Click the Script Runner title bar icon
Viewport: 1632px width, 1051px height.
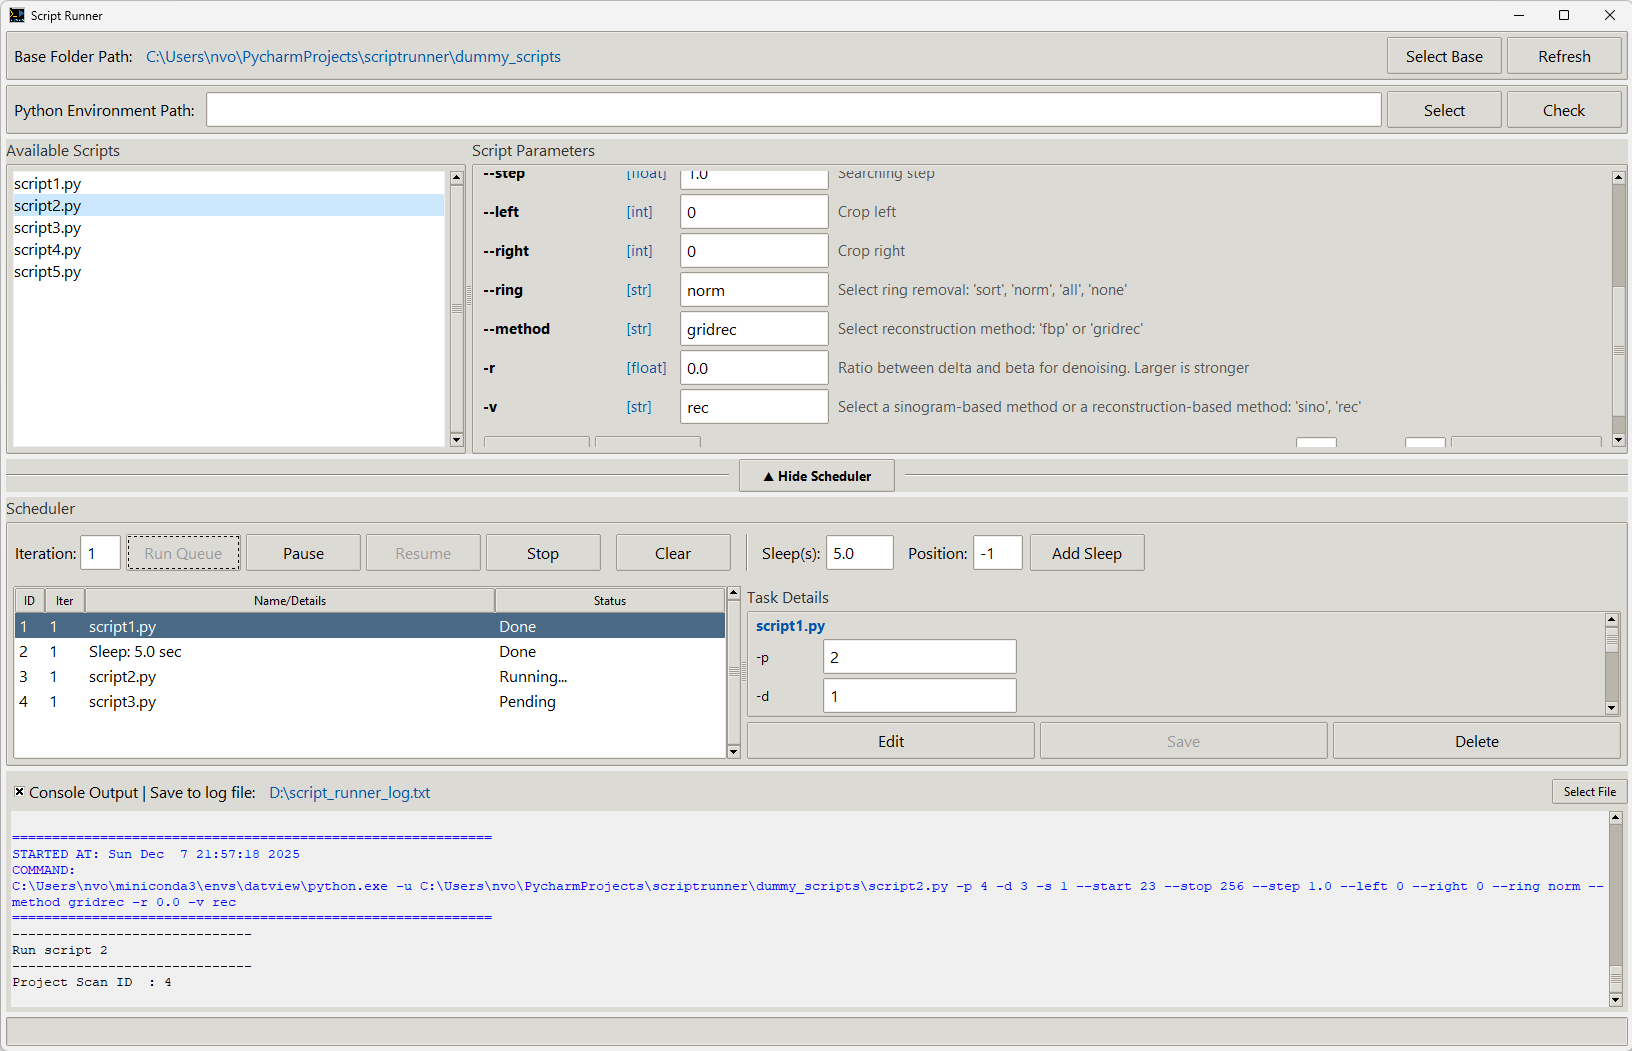point(16,15)
